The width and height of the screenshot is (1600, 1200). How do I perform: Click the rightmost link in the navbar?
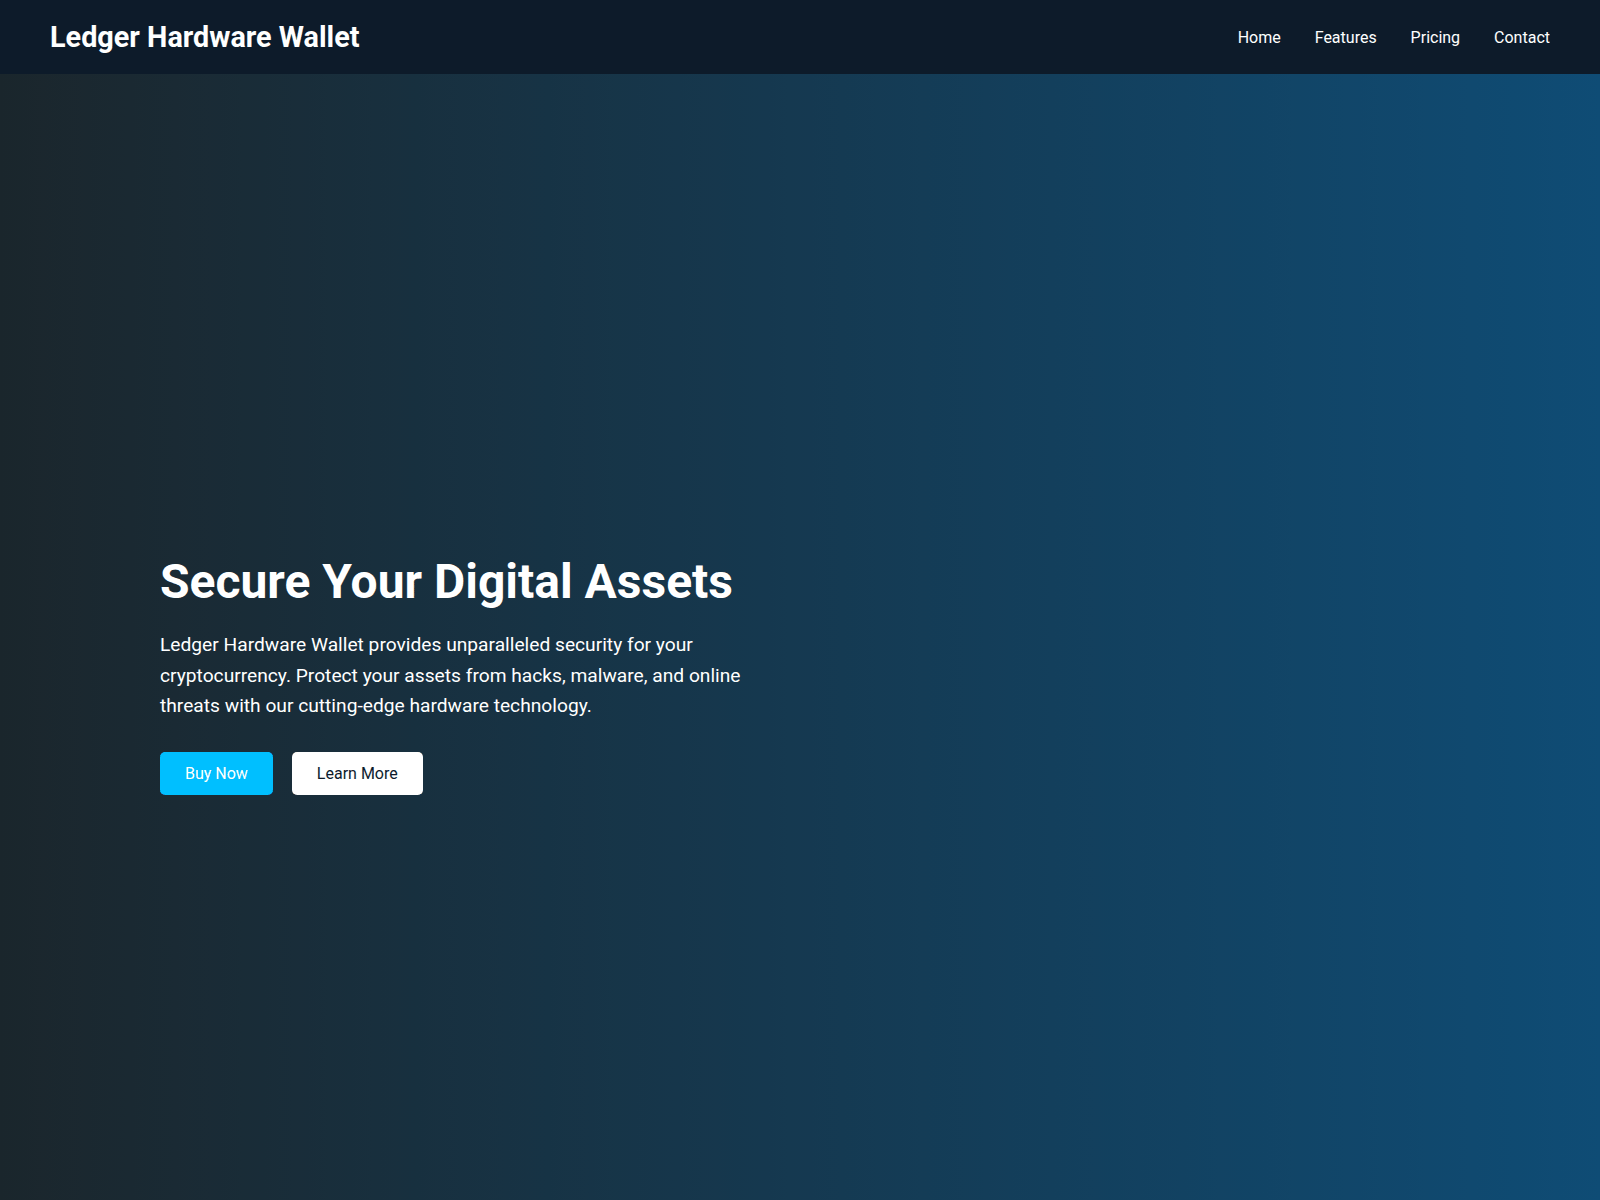pyautogui.click(x=1521, y=37)
